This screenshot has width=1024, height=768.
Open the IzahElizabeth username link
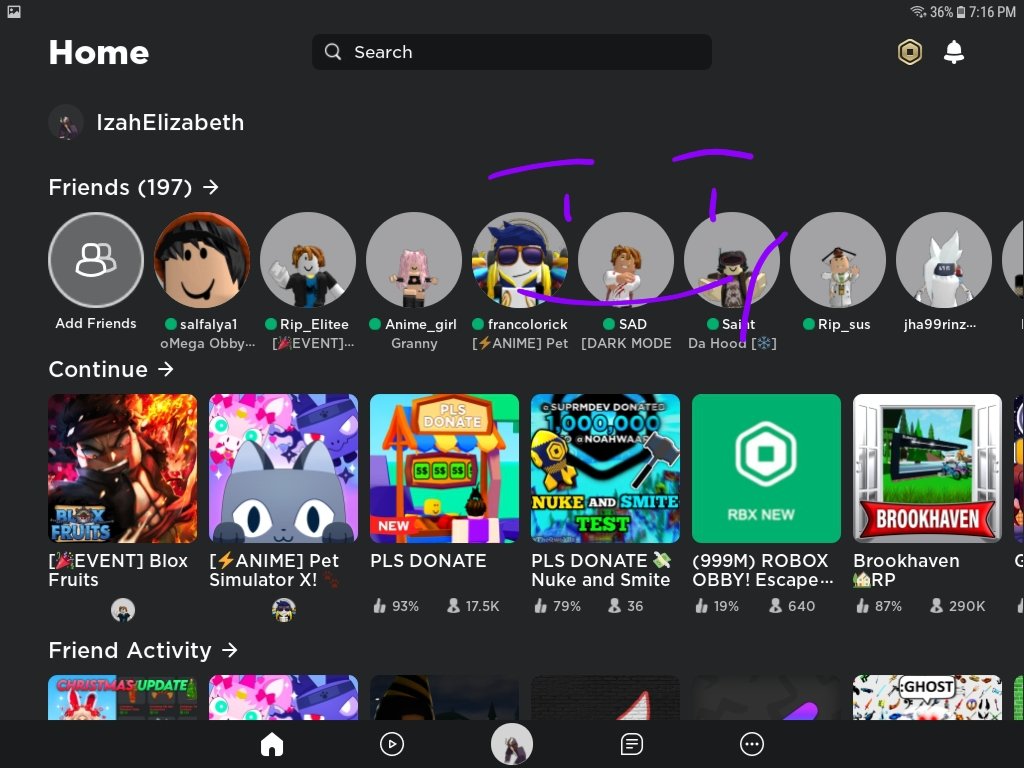tap(170, 122)
